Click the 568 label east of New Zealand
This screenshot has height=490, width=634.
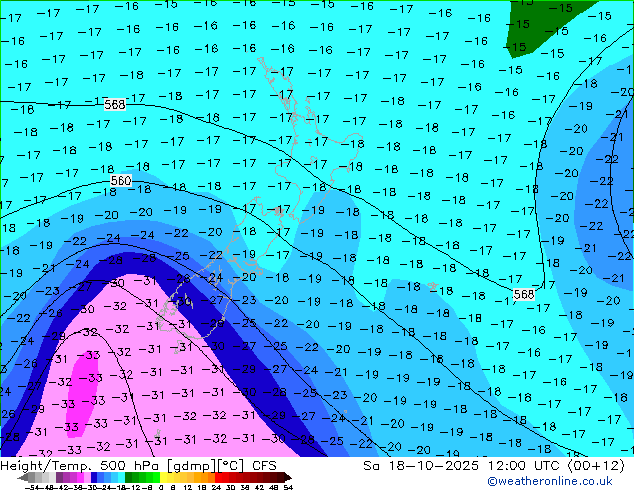pyautogui.click(x=524, y=294)
